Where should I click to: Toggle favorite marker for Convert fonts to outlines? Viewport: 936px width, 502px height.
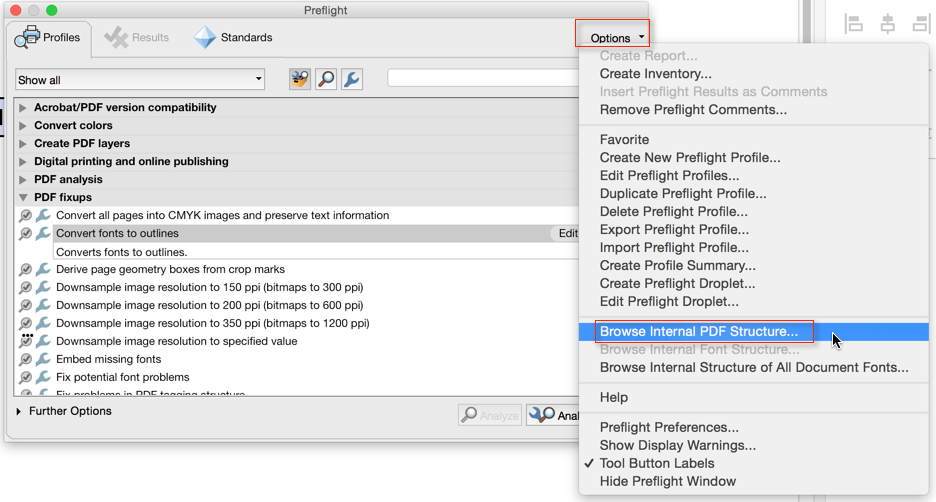(x=26, y=233)
